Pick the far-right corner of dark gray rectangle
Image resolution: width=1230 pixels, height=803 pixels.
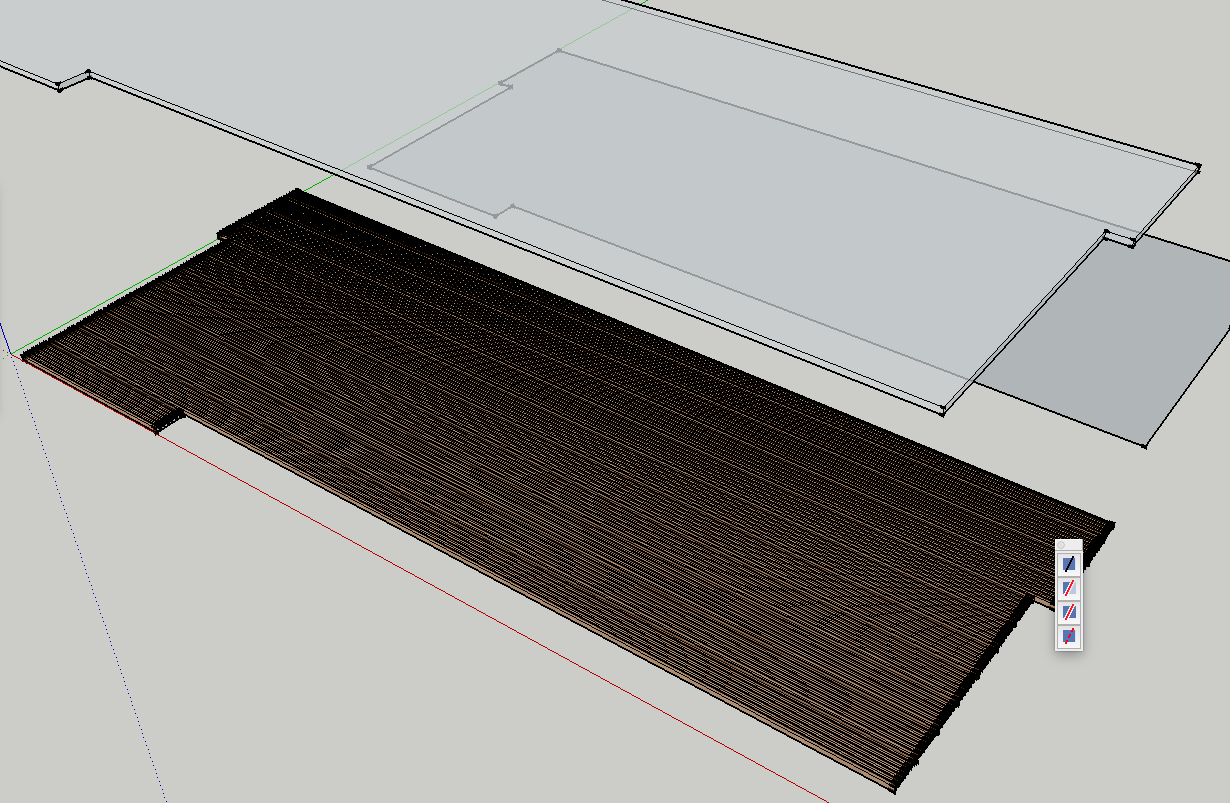coord(1145,446)
